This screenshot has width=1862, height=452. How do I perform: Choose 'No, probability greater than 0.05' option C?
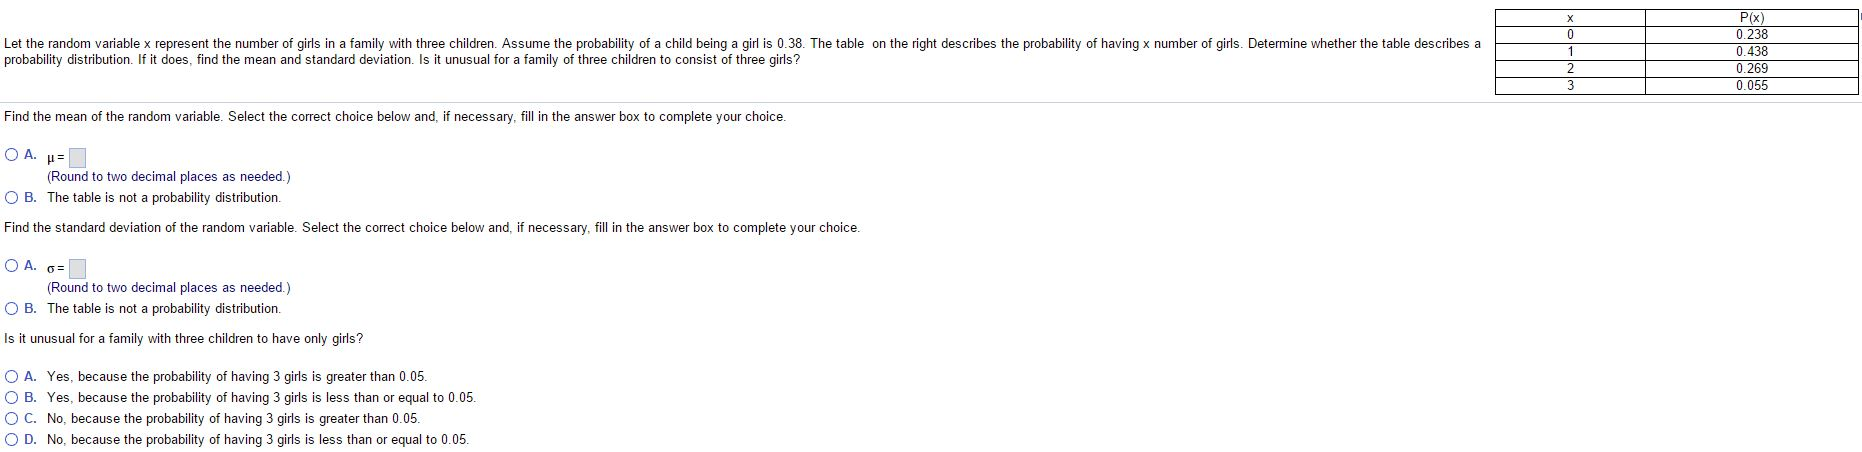pyautogui.click(x=11, y=418)
